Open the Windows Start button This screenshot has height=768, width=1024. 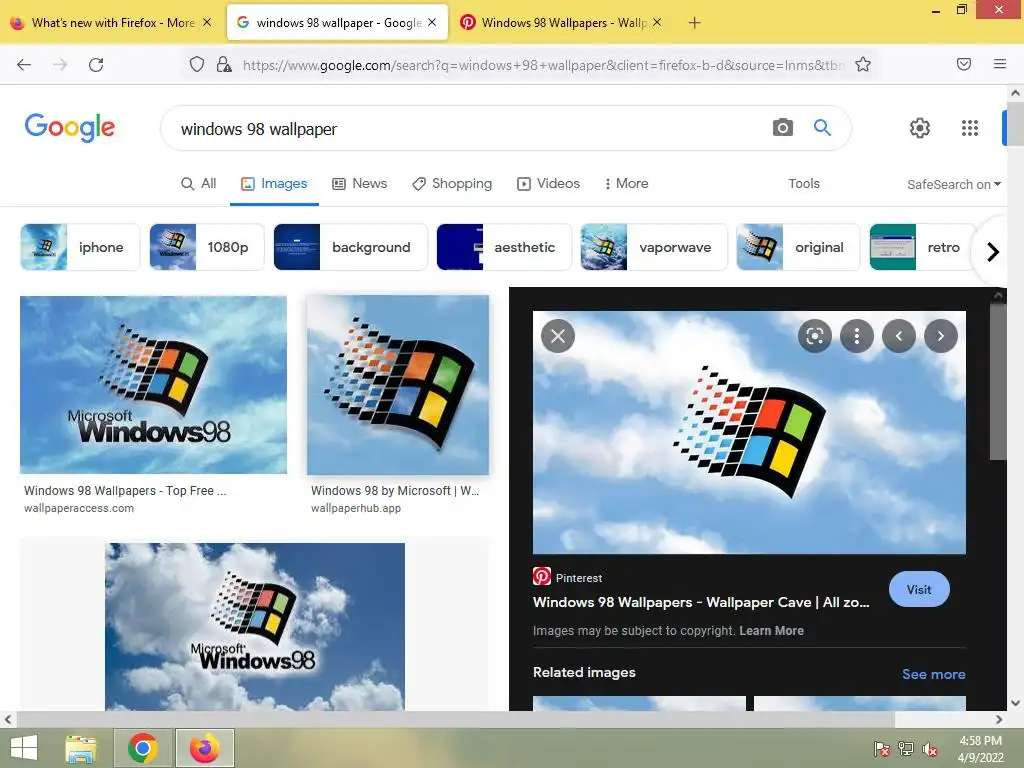pos(24,748)
